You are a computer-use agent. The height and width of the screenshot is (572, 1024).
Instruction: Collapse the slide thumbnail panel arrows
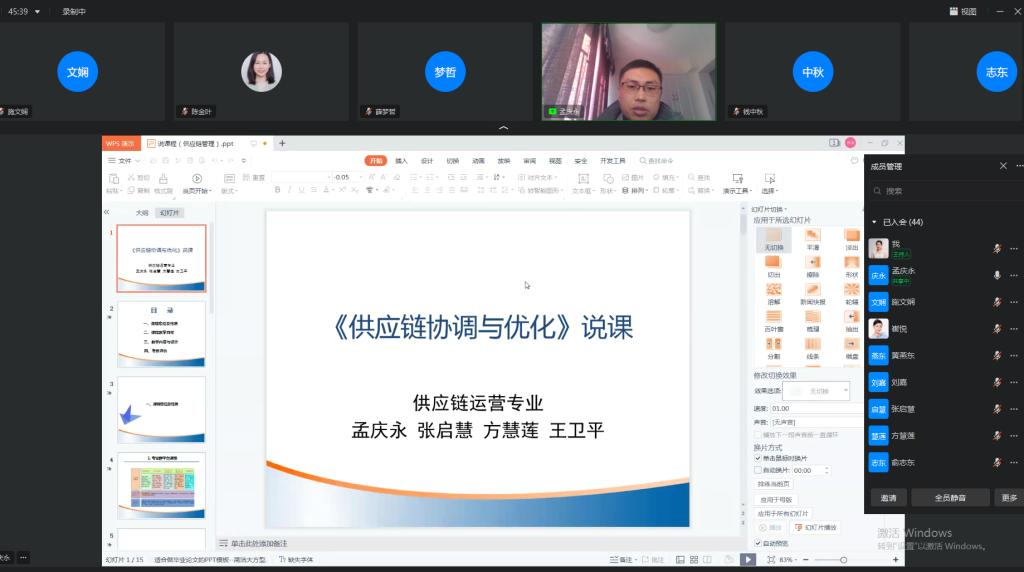[106, 212]
